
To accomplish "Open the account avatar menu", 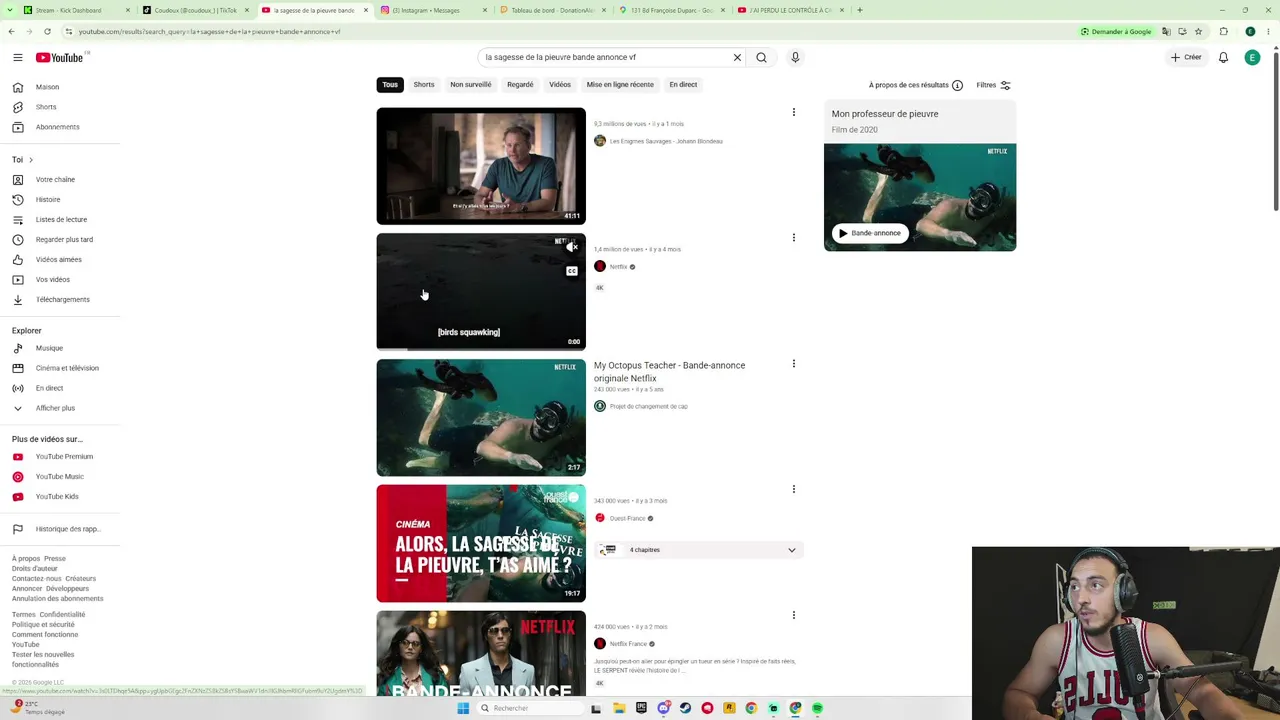I will (x=1252, y=57).
